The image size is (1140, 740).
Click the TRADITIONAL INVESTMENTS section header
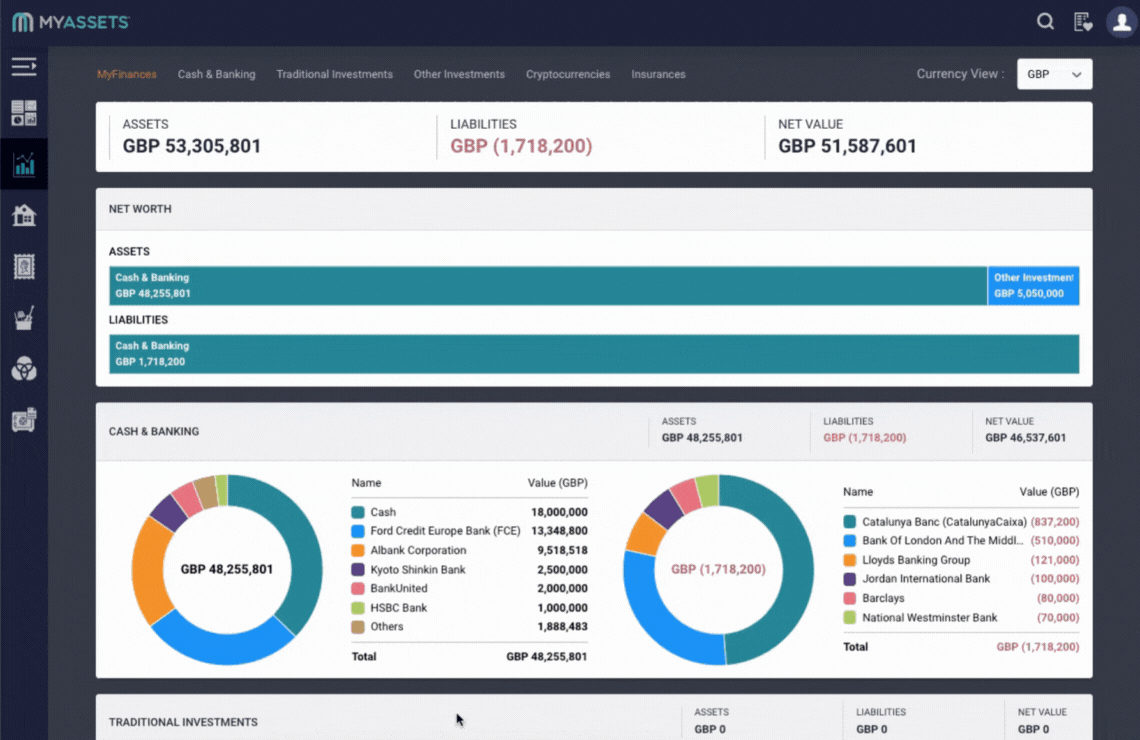[x=183, y=722]
